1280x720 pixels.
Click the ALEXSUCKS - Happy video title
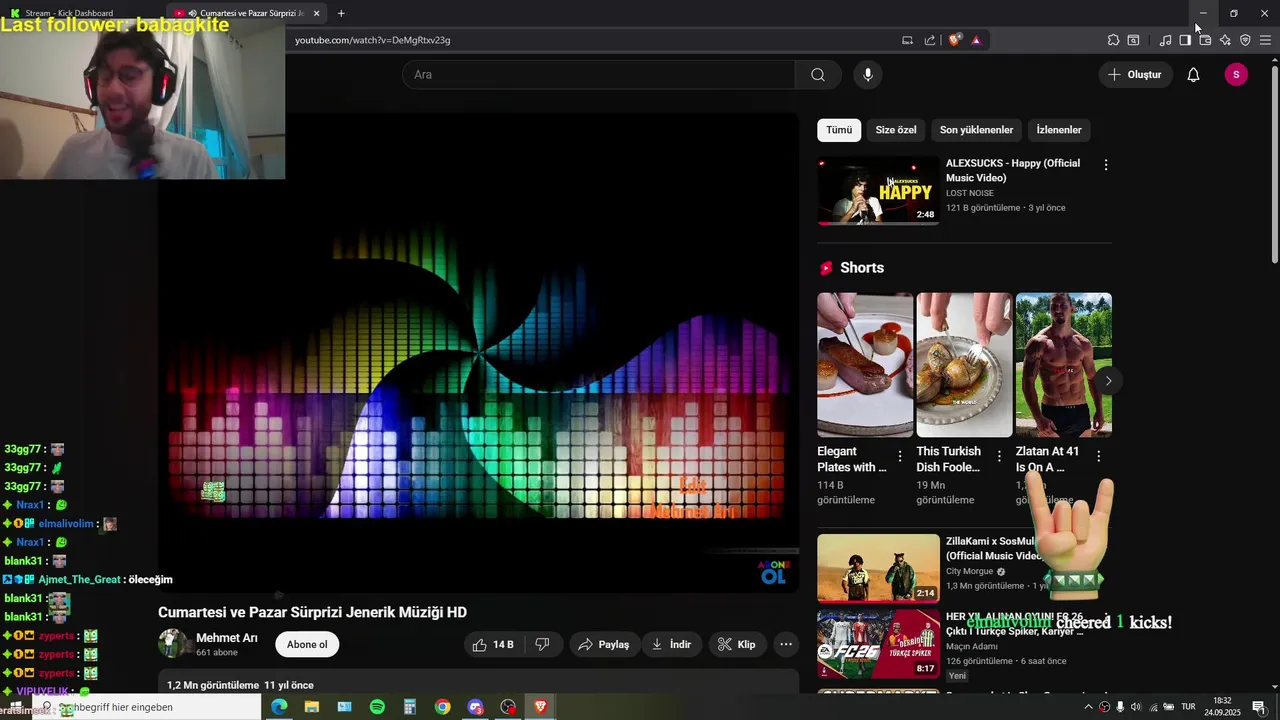(x=1013, y=170)
